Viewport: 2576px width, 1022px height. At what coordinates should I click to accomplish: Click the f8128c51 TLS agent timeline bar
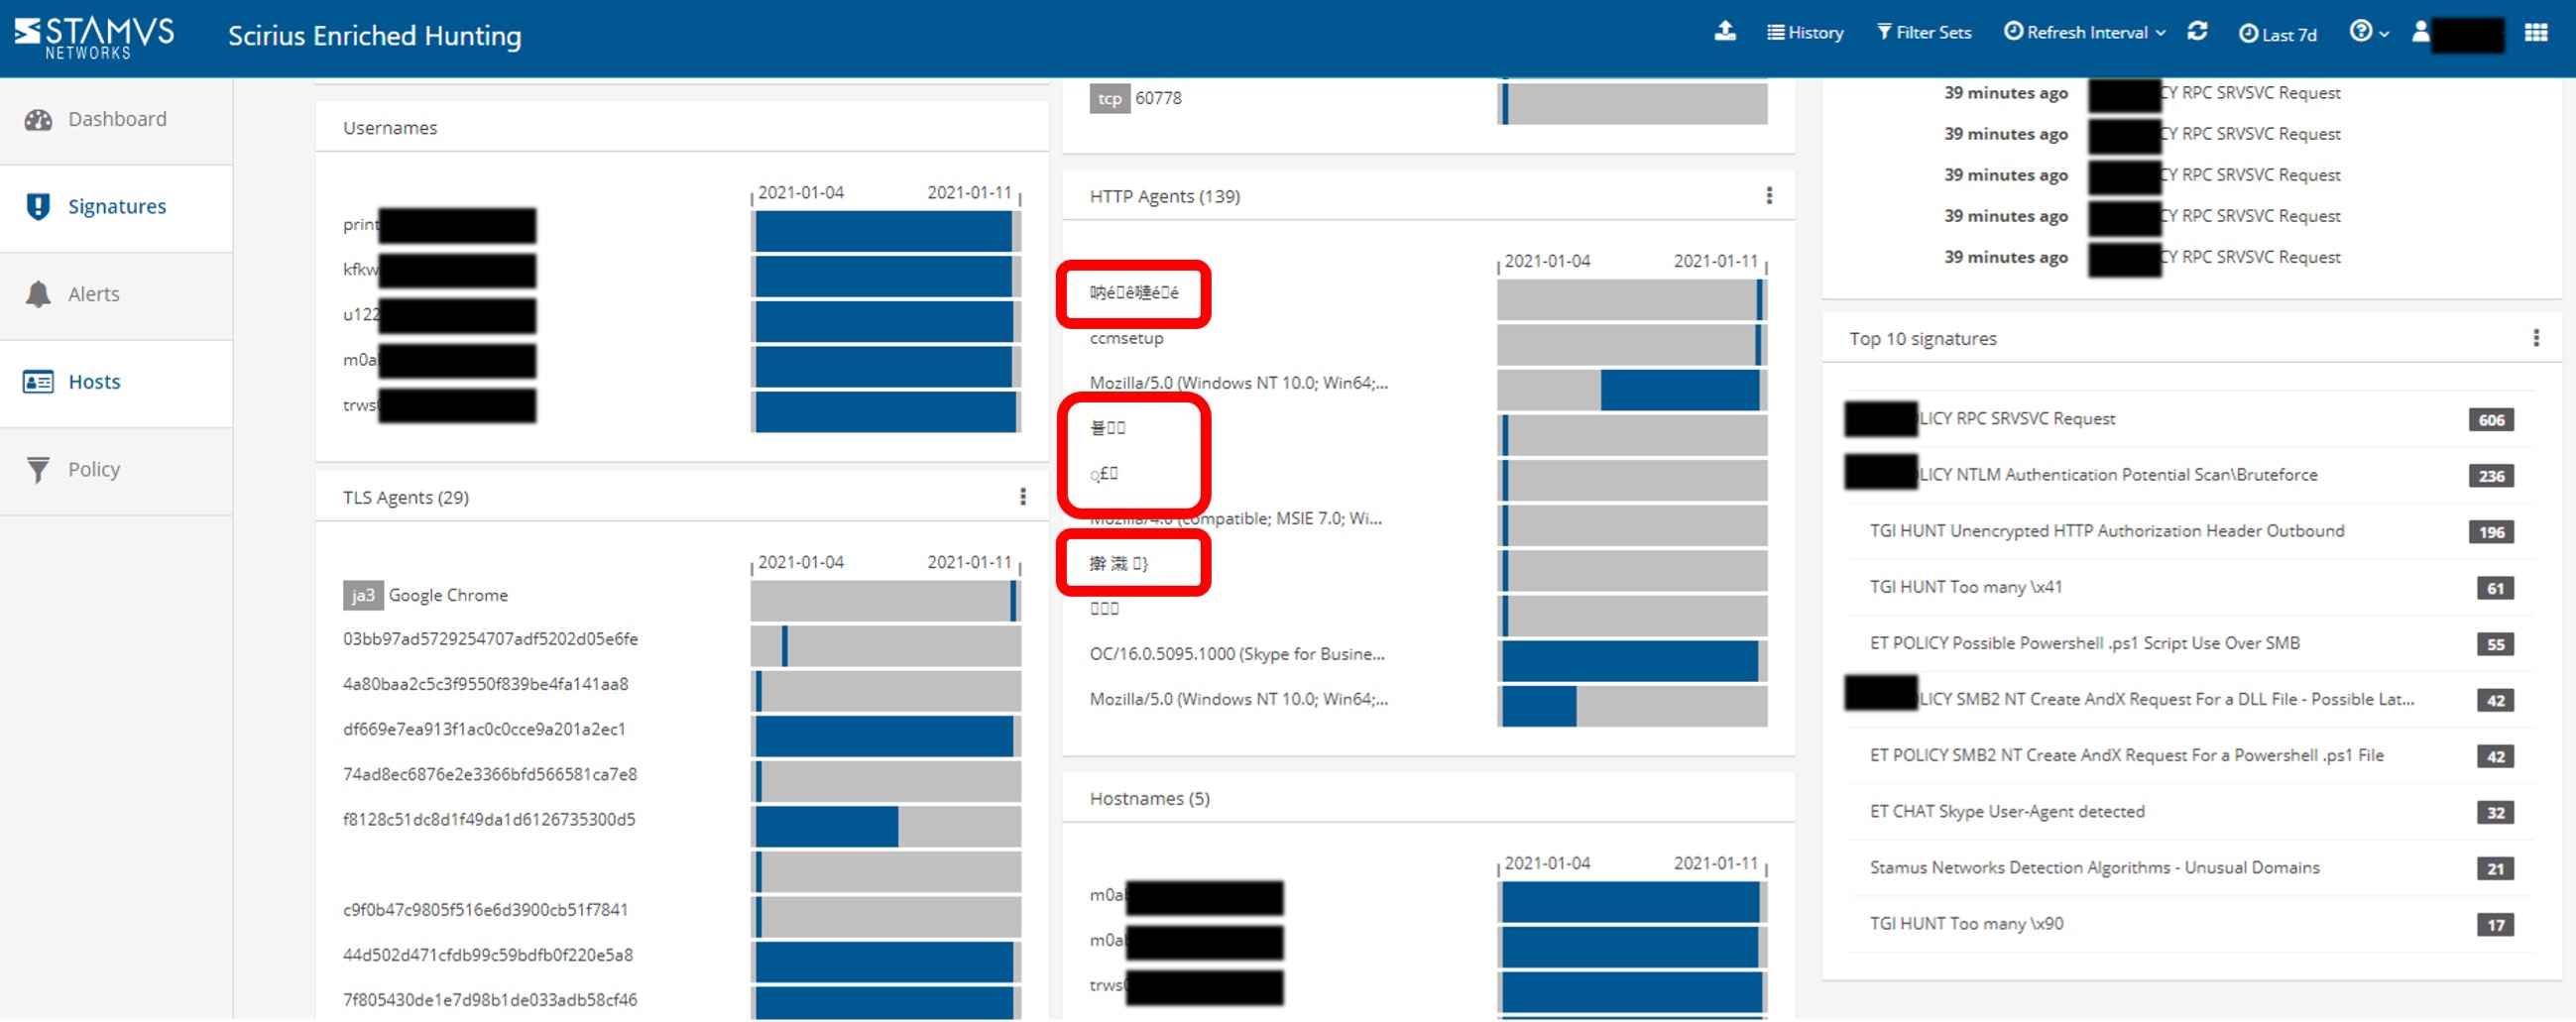(885, 826)
